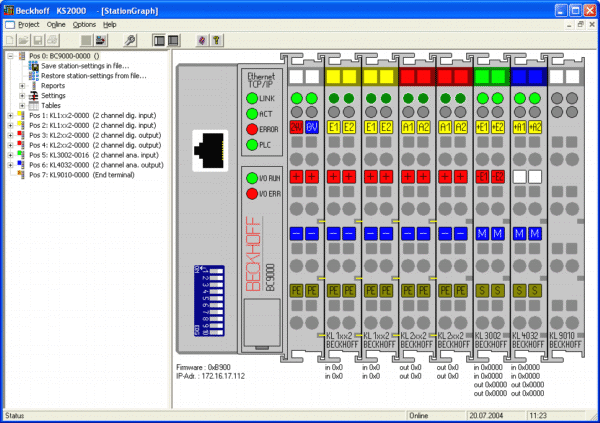The width and height of the screenshot is (600, 423).
Task: Select Pos 7: KL9010-0000 End terminal row
Action: pyautogui.click(x=82, y=175)
